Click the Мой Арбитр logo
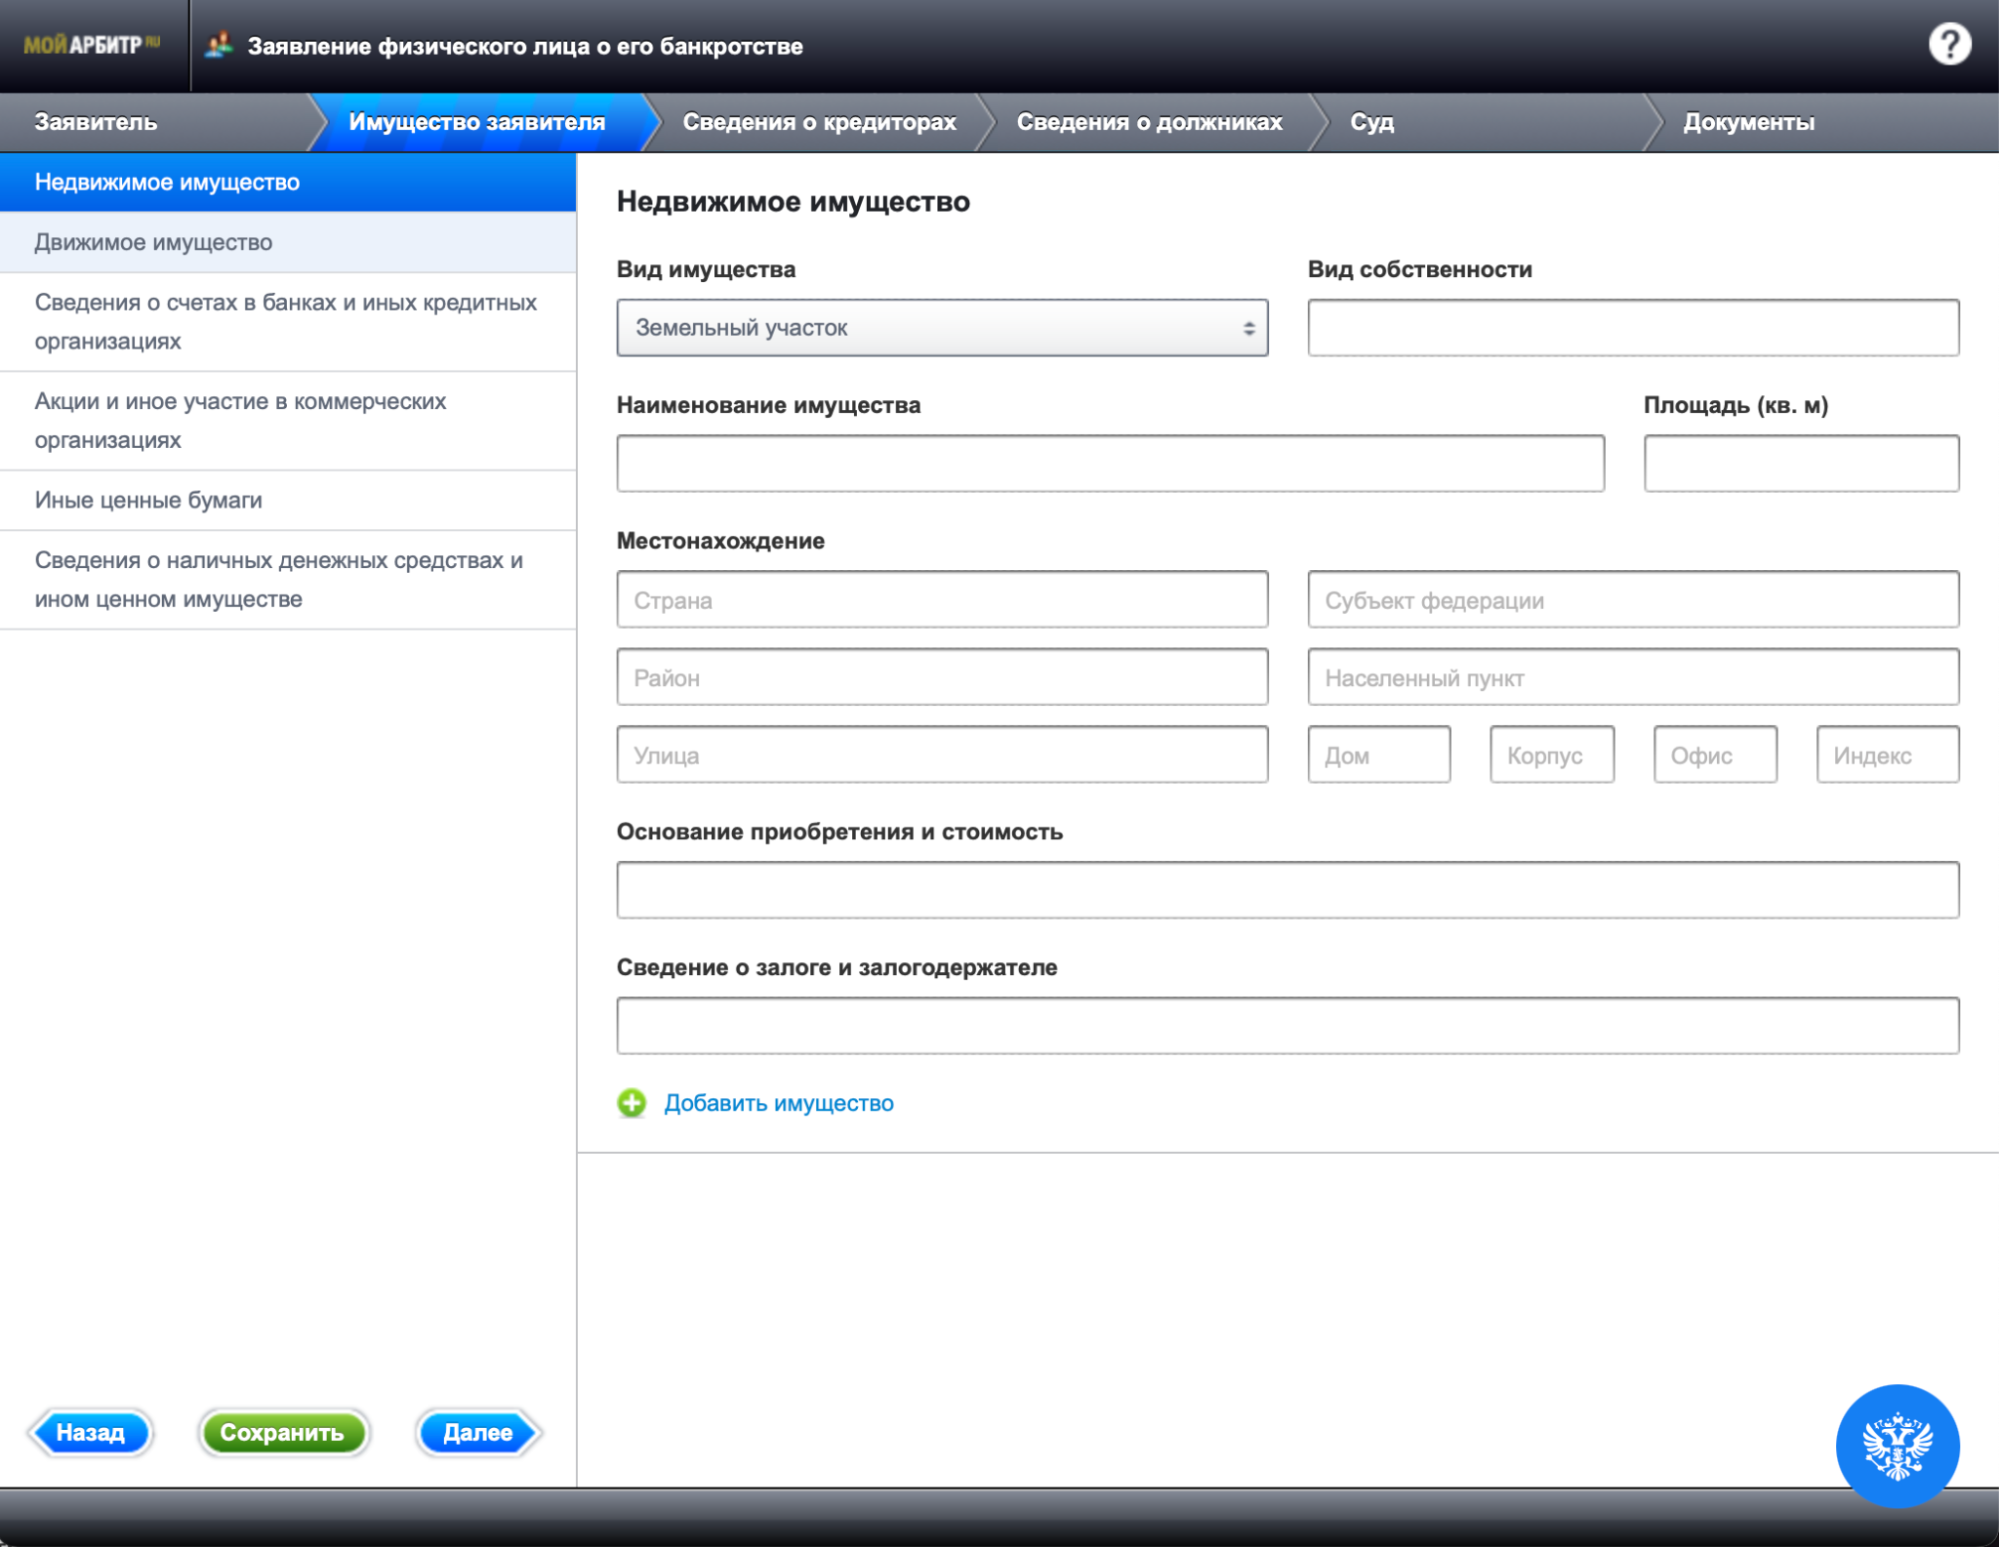The height and width of the screenshot is (1548, 1999). 91,45
